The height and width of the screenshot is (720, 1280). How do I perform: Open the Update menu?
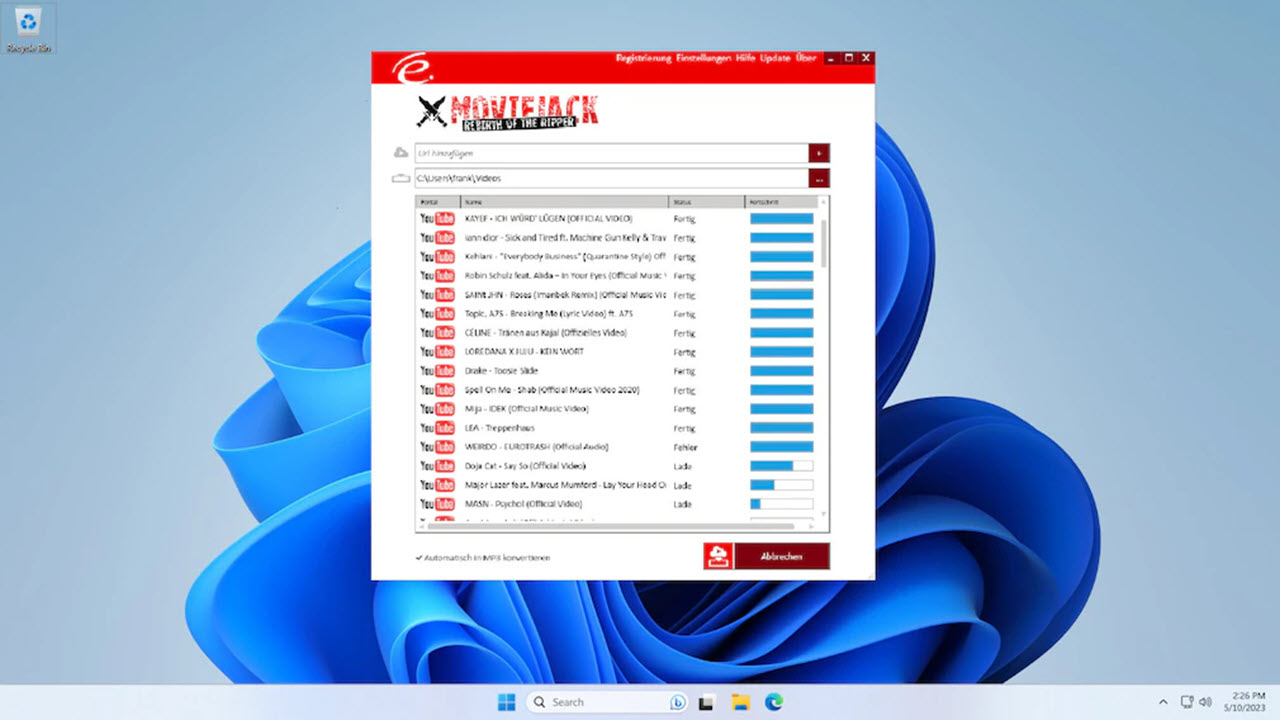click(775, 58)
